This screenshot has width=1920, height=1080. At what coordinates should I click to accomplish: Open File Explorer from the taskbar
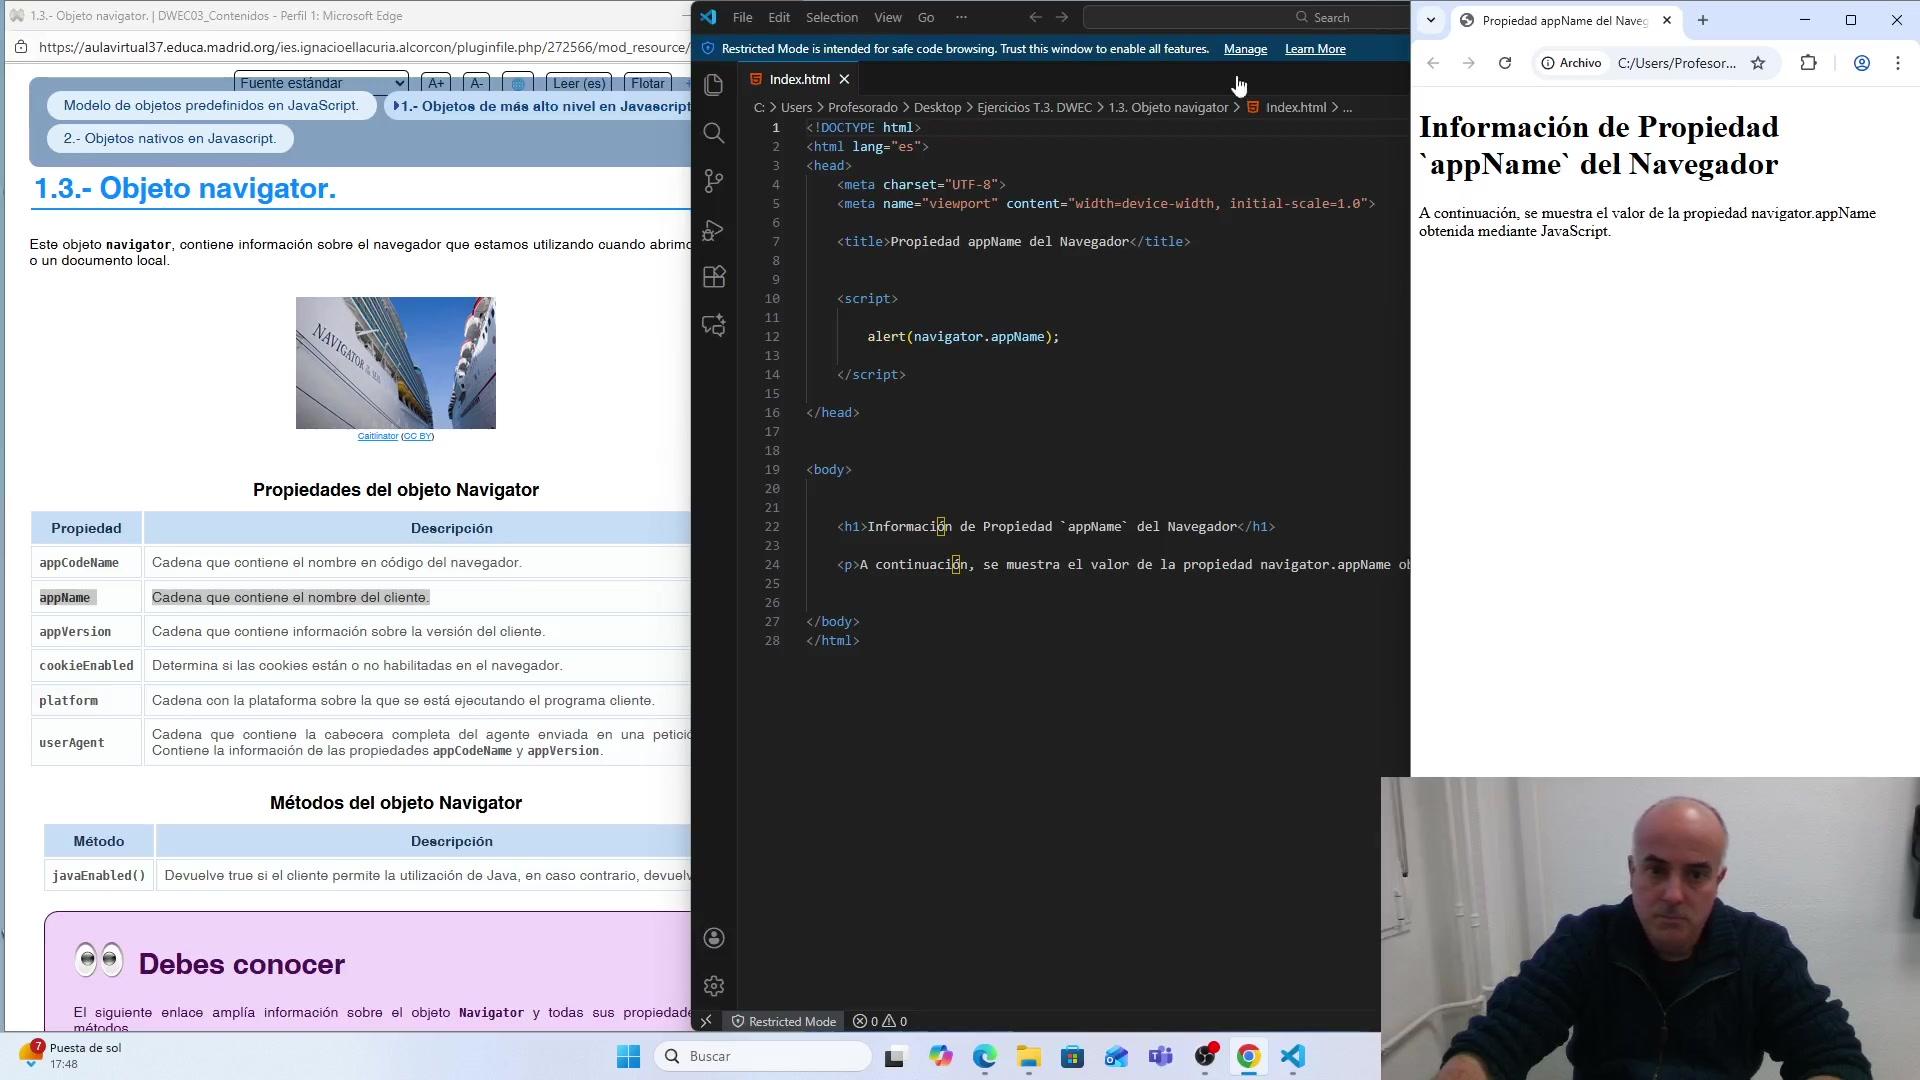(x=1029, y=1056)
